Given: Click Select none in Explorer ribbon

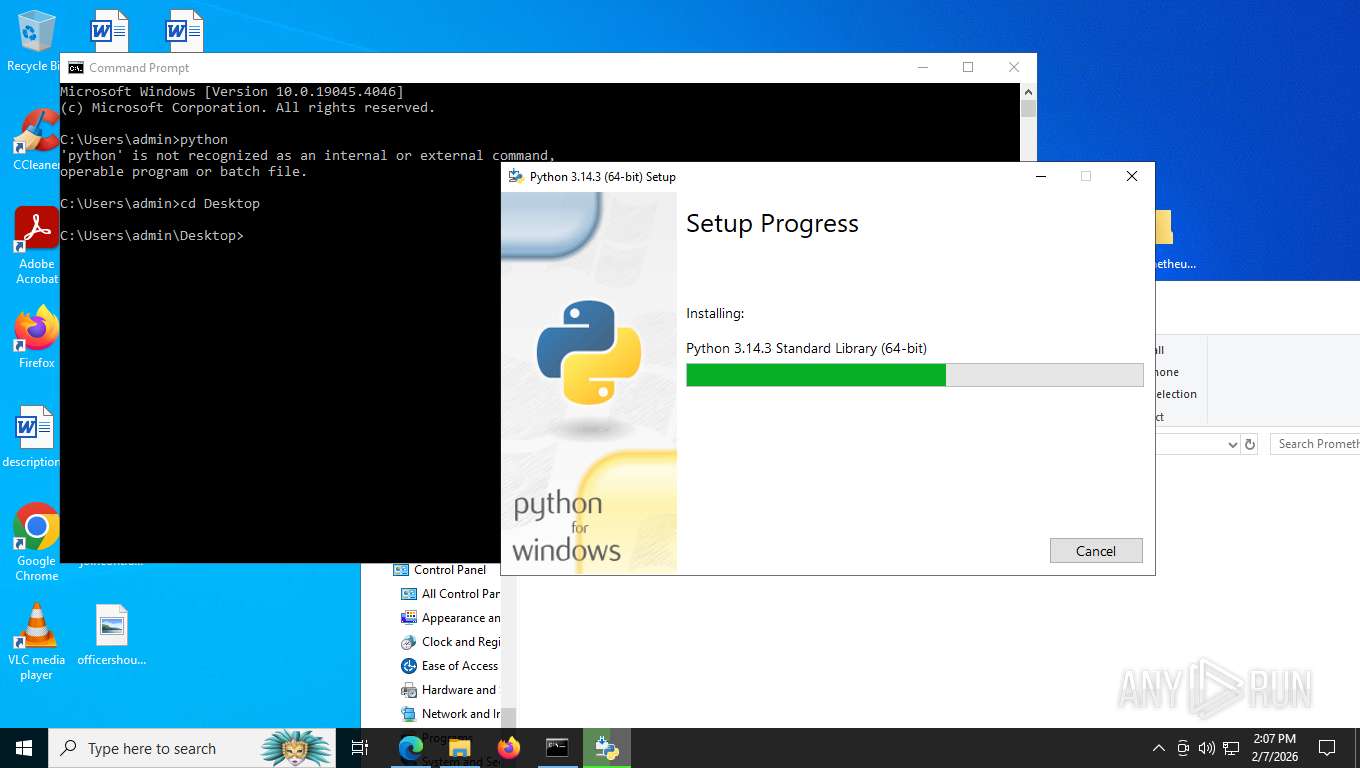Looking at the screenshot, I should click(x=1167, y=372).
